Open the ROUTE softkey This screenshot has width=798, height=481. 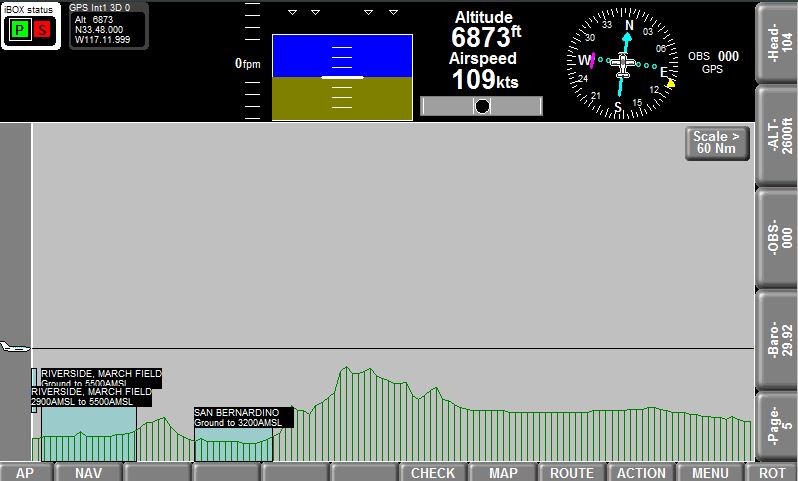click(x=572, y=473)
